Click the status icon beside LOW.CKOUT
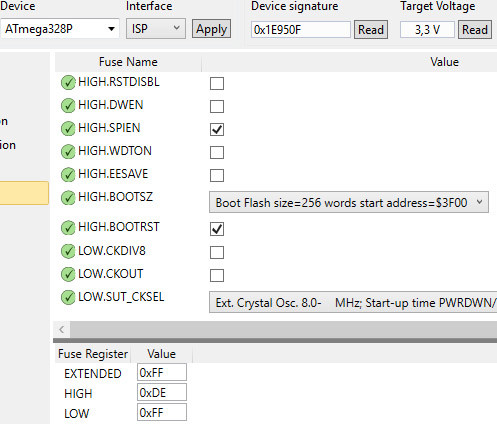Viewport: 497px width, 424px height. click(x=68, y=275)
